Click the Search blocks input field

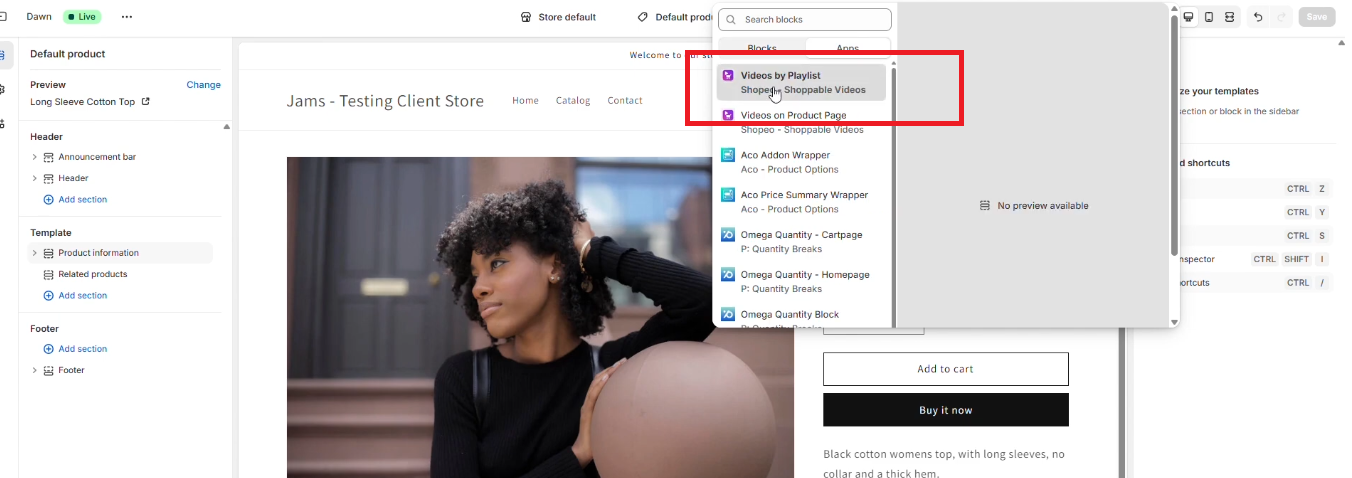click(805, 20)
